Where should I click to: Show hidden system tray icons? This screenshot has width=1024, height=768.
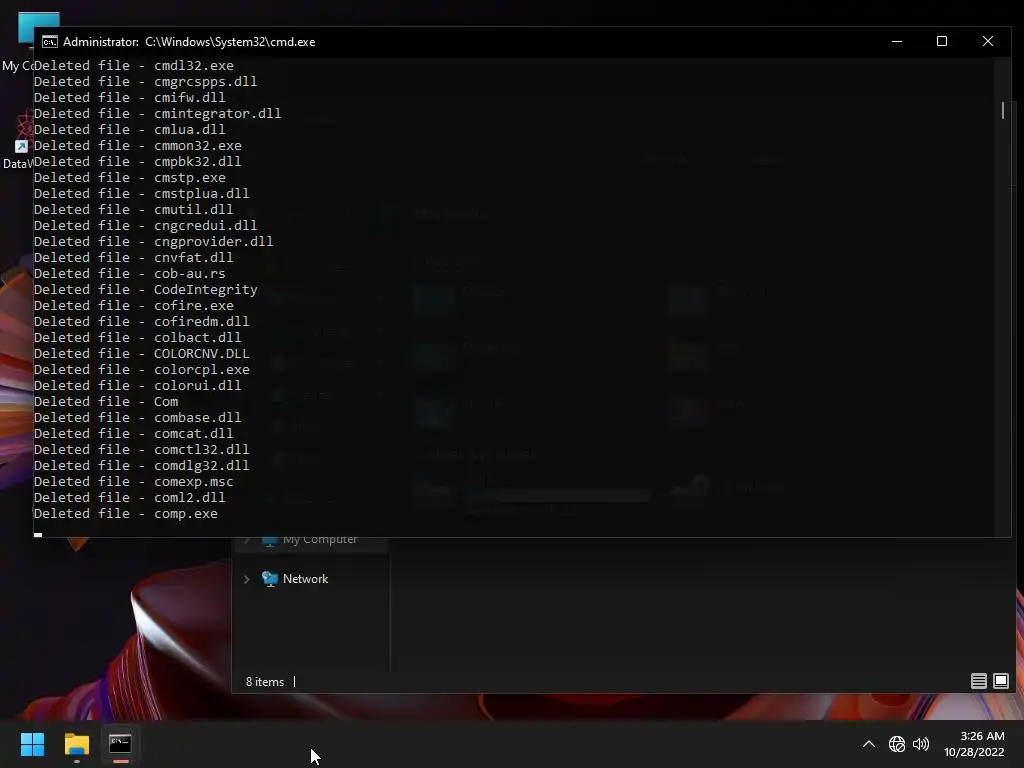pos(869,744)
